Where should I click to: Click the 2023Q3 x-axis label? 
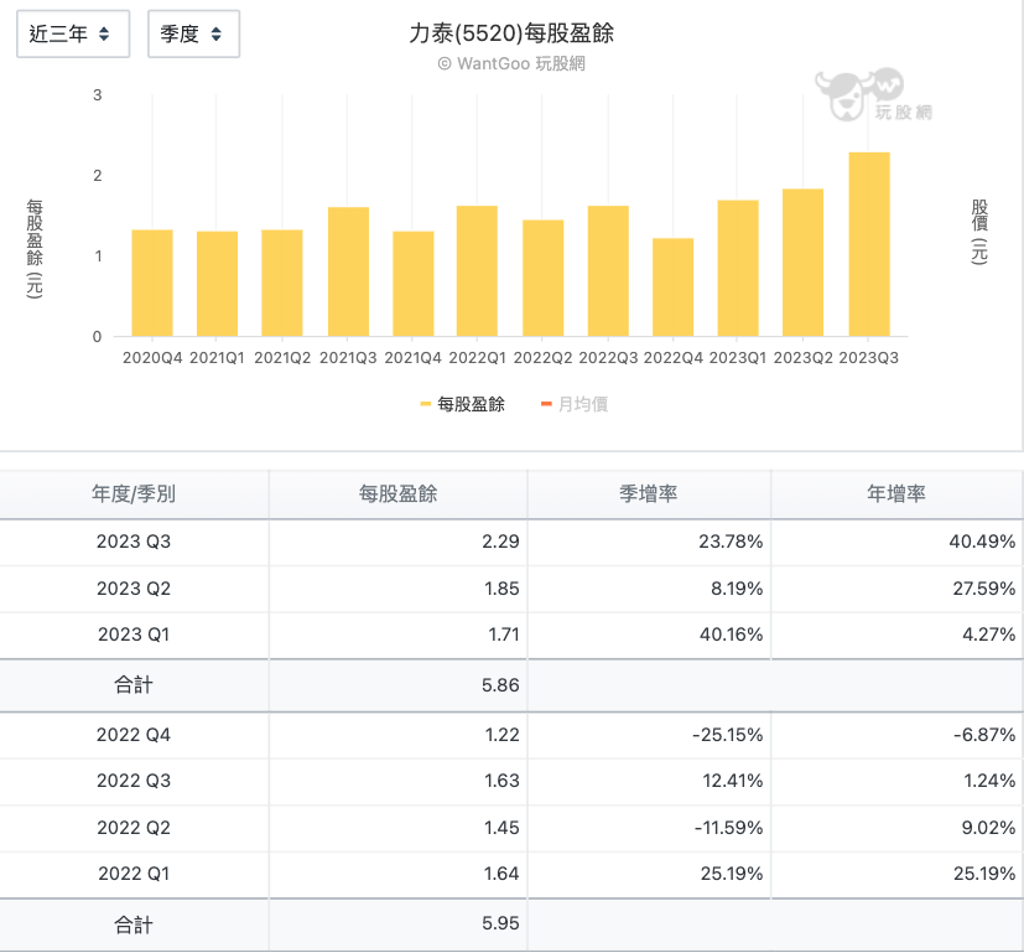(x=869, y=358)
